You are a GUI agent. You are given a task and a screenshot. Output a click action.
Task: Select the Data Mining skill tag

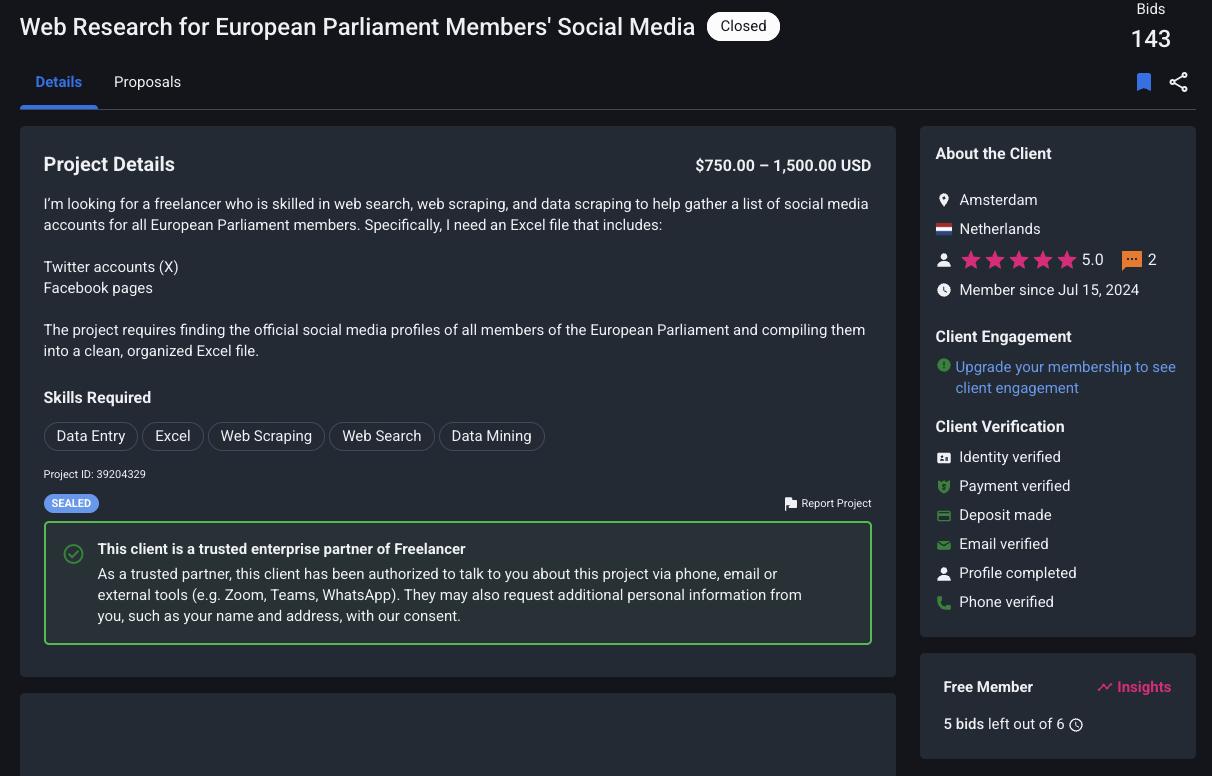click(x=492, y=436)
